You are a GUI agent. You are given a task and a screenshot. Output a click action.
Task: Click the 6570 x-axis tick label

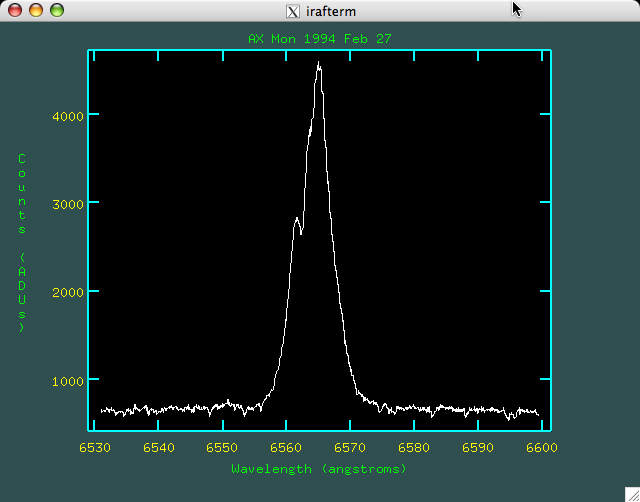[350, 448]
